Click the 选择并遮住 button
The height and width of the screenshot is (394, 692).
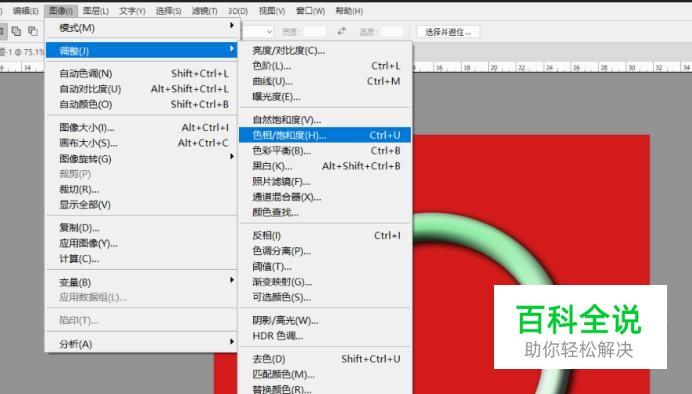click(x=448, y=32)
